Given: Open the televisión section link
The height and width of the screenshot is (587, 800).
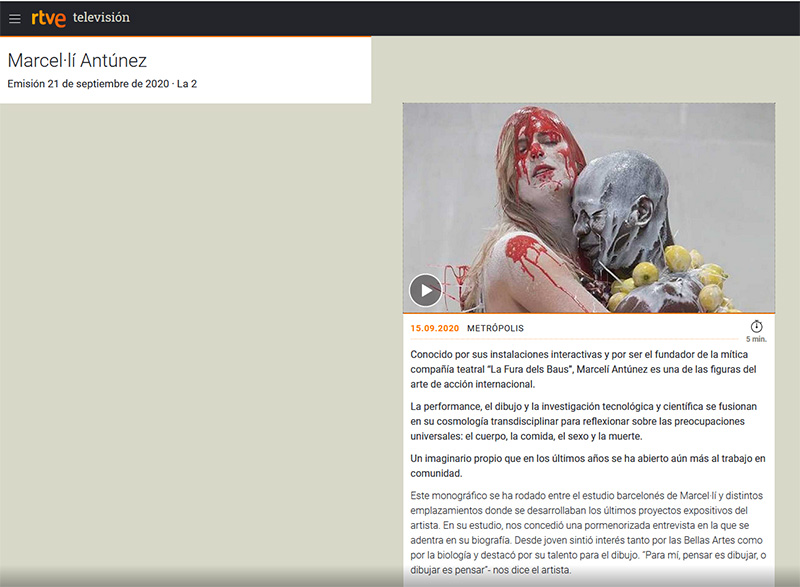Looking at the screenshot, I should [101, 17].
